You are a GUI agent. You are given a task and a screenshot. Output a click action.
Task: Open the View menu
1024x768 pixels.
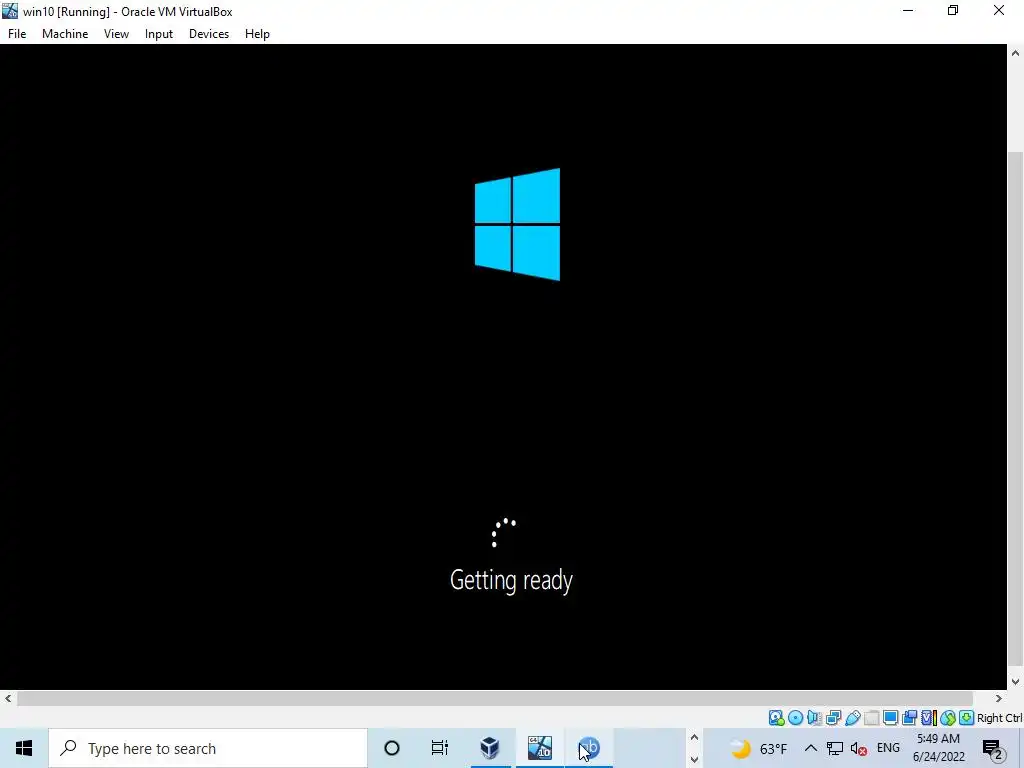pyautogui.click(x=116, y=34)
